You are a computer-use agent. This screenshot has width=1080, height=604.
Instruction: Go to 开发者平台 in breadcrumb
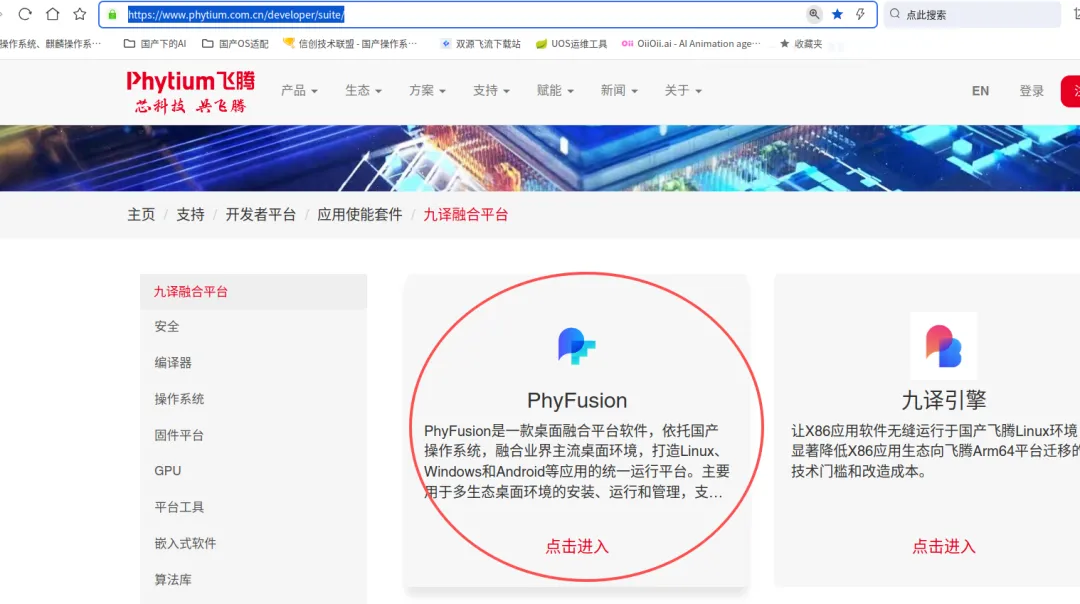[x=260, y=215]
